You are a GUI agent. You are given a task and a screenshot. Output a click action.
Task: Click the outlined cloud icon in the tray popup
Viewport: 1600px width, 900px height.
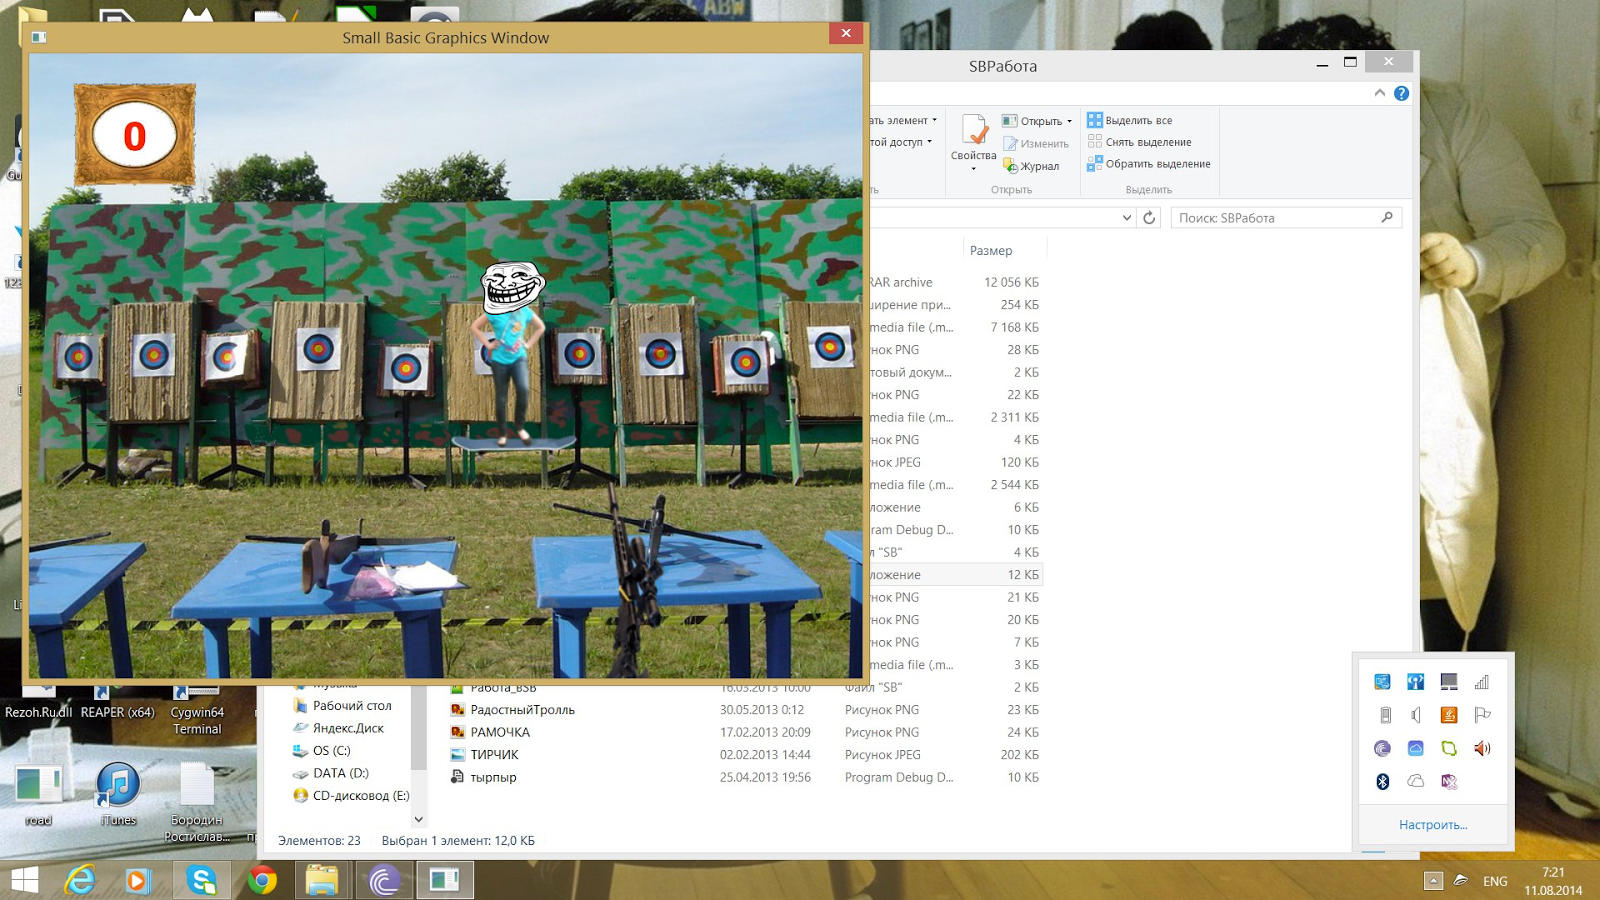coord(1416,781)
